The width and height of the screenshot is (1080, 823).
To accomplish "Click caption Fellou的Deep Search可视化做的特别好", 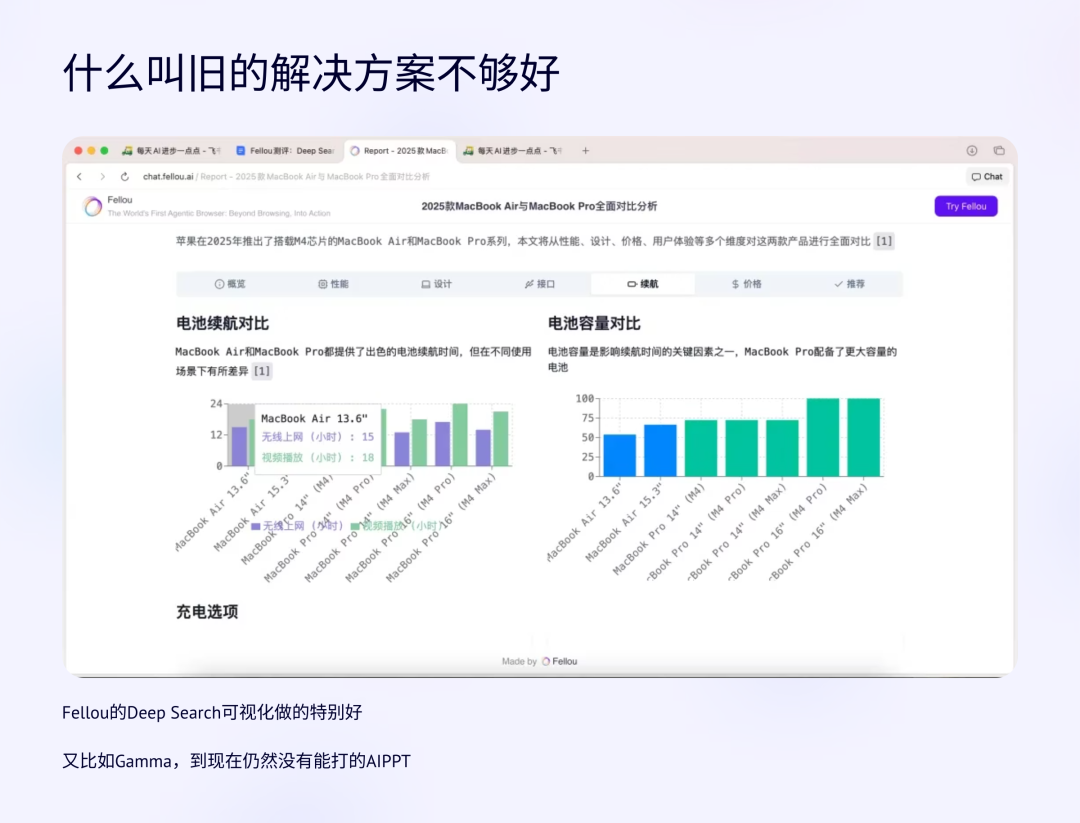I will (x=212, y=712).
